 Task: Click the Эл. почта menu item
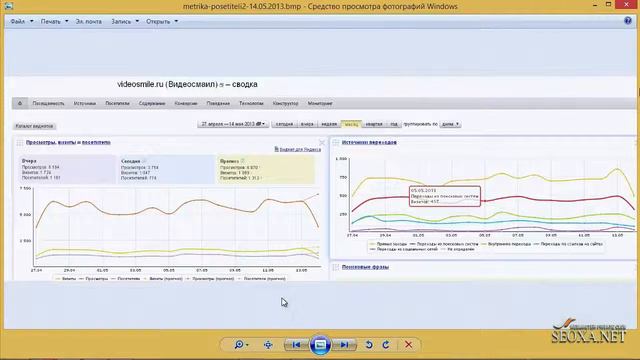click(89, 21)
